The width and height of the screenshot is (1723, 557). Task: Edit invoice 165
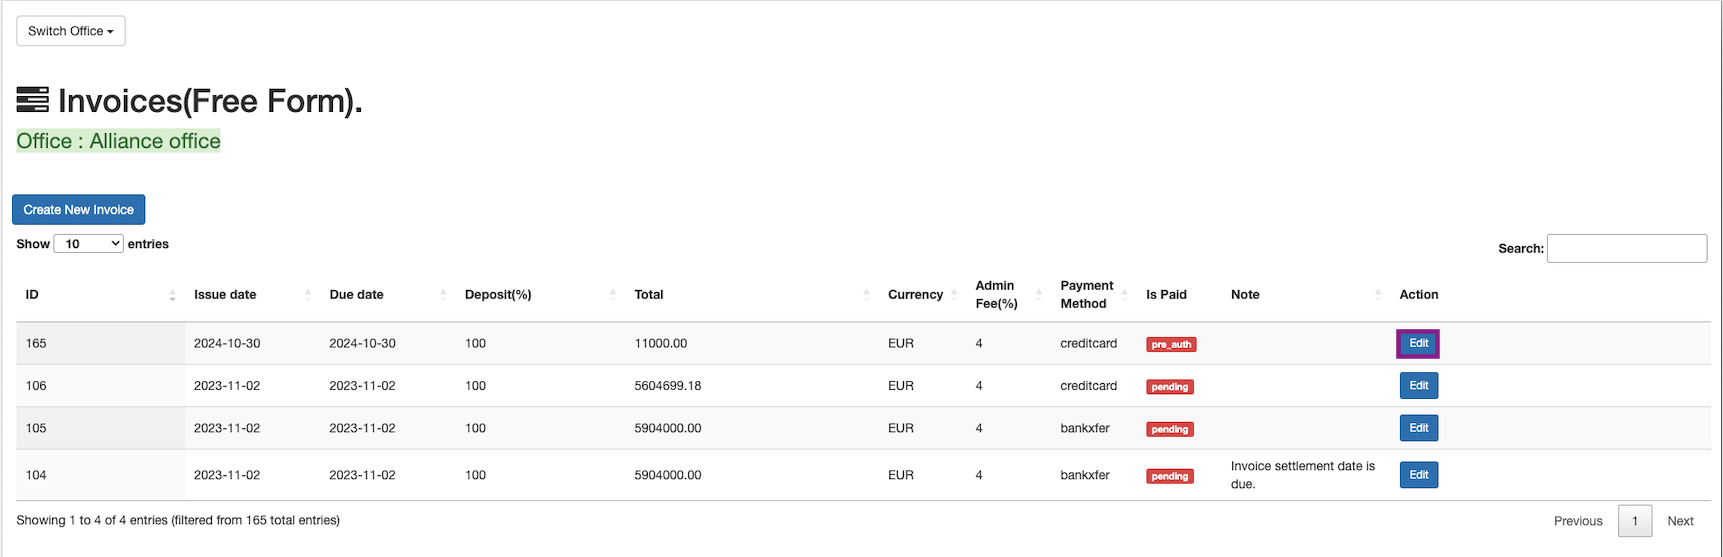coord(1418,343)
